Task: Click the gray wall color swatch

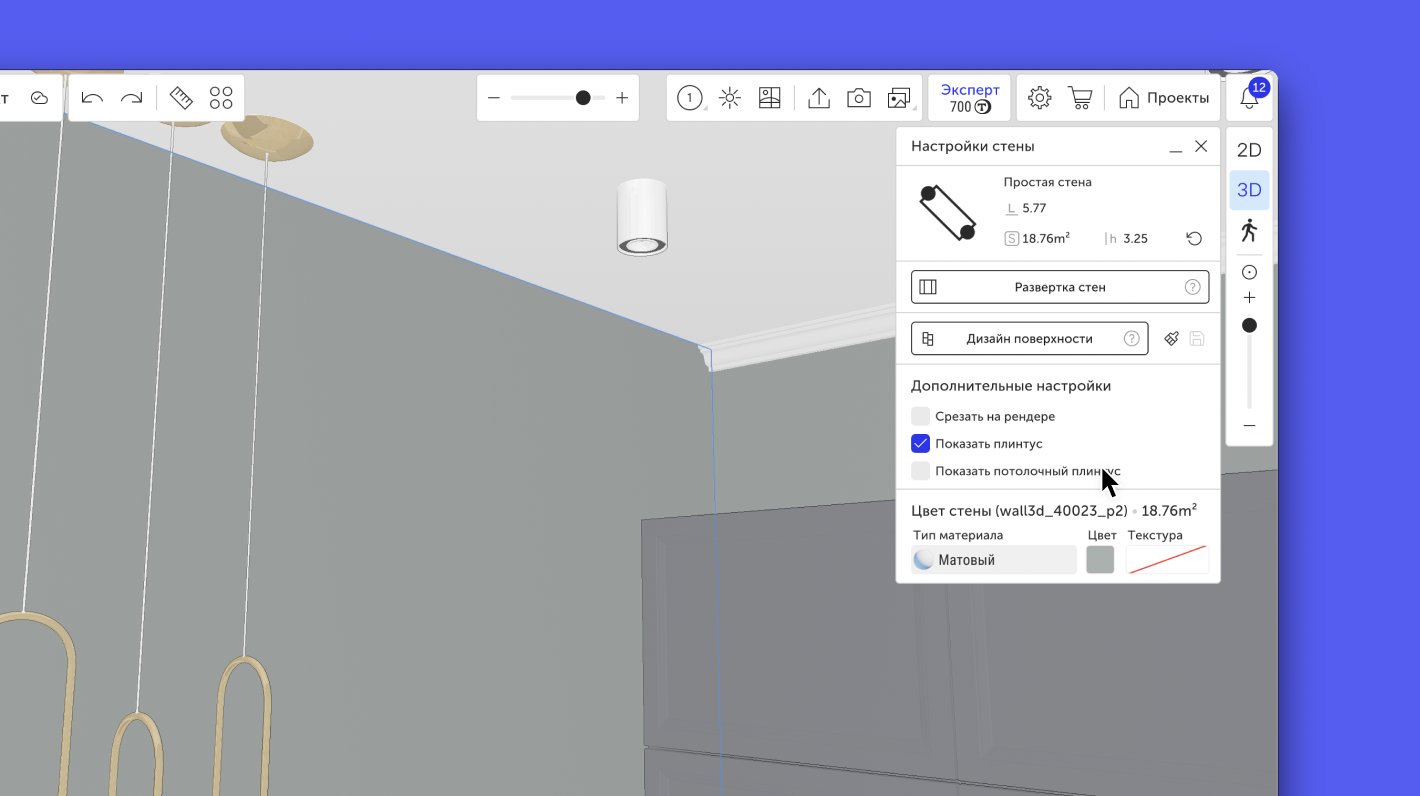Action: (x=1100, y=560)
